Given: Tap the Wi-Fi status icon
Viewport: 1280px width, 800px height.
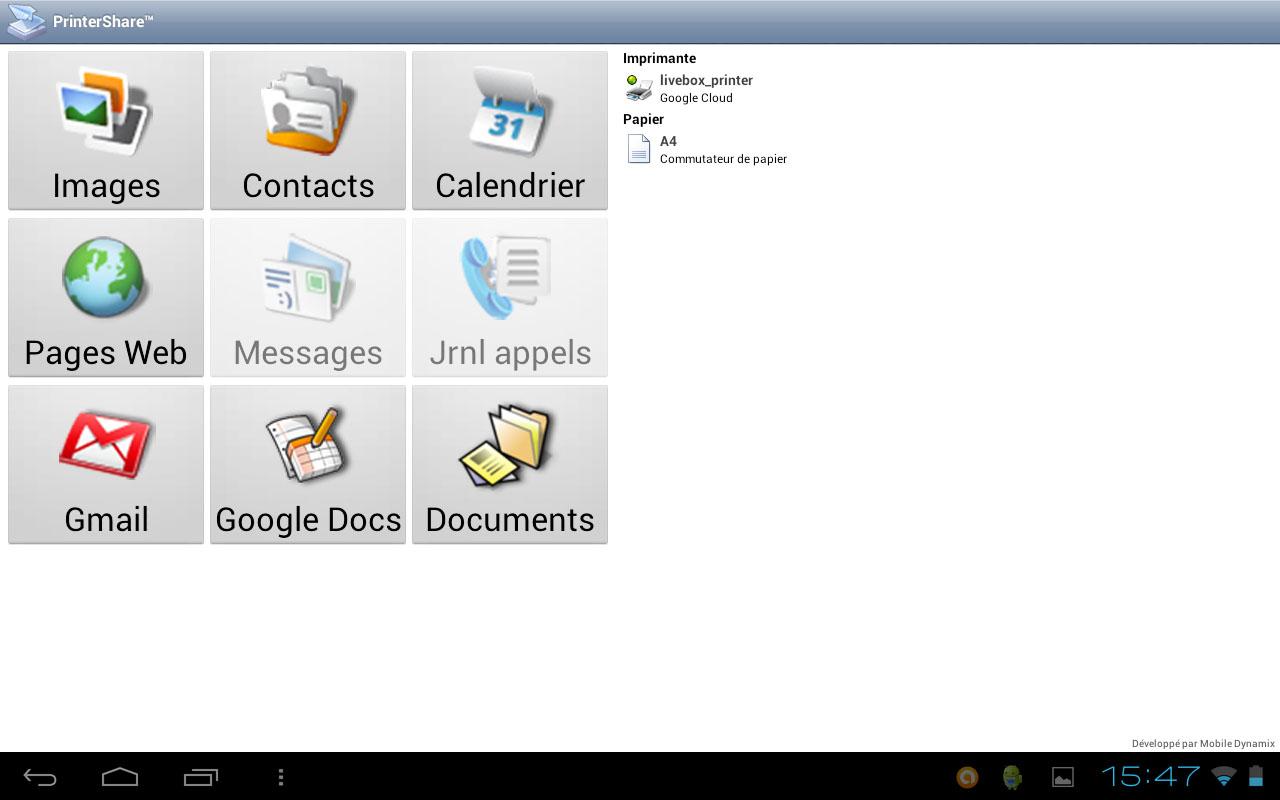Looking at the screenshot, I should click(x=1223, y=776).
